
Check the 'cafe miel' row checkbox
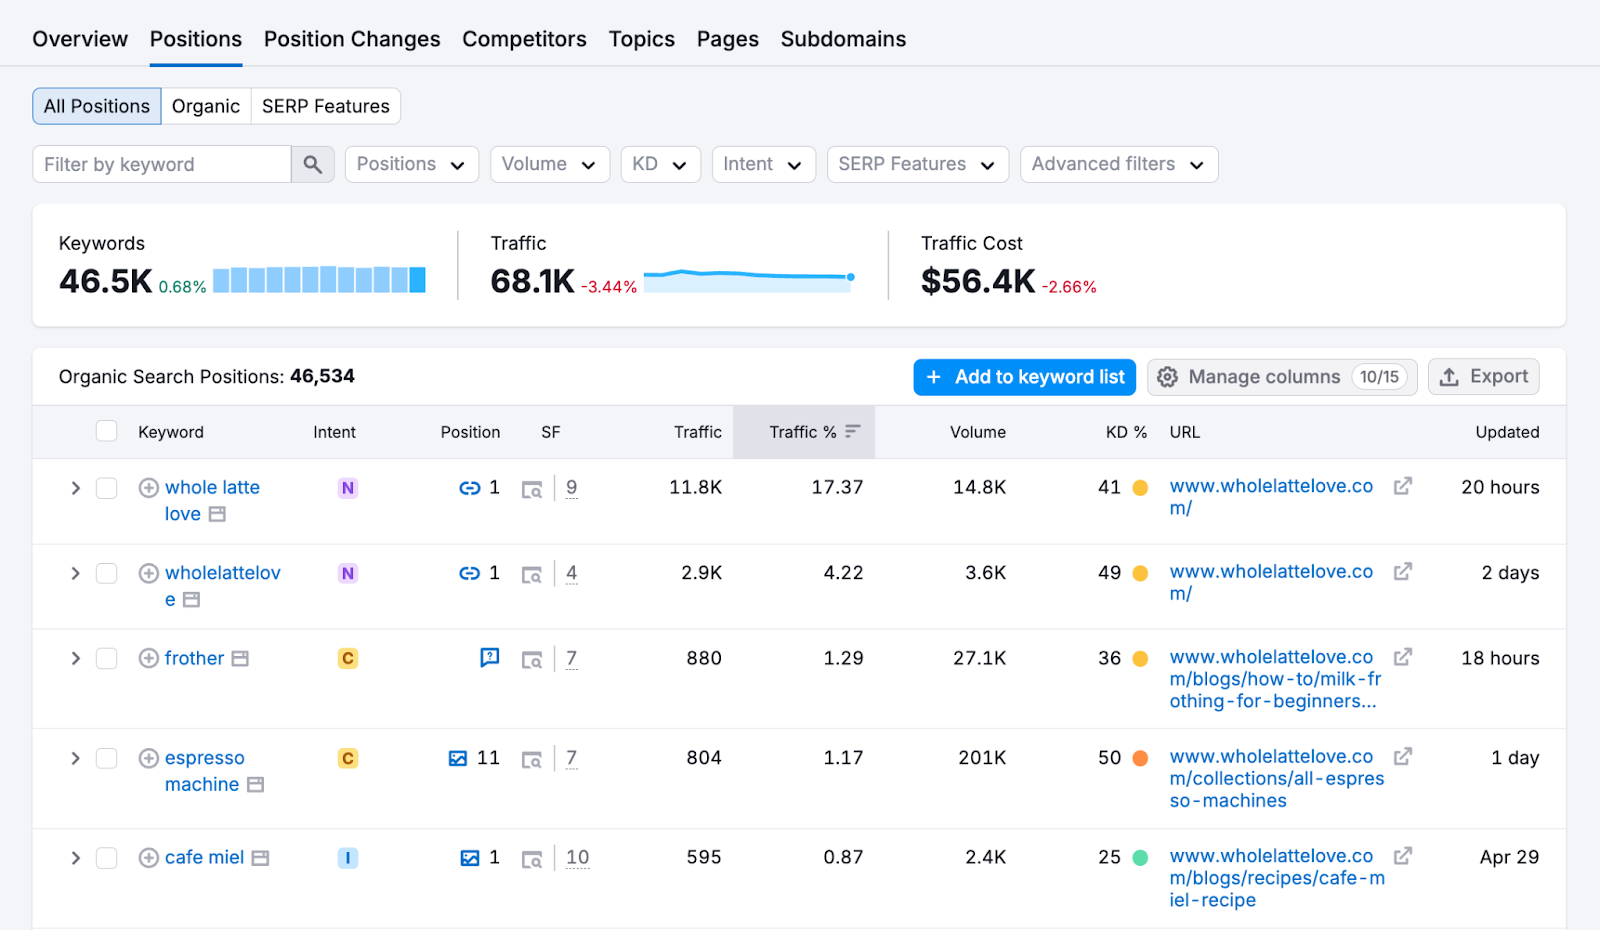point(107,858)
